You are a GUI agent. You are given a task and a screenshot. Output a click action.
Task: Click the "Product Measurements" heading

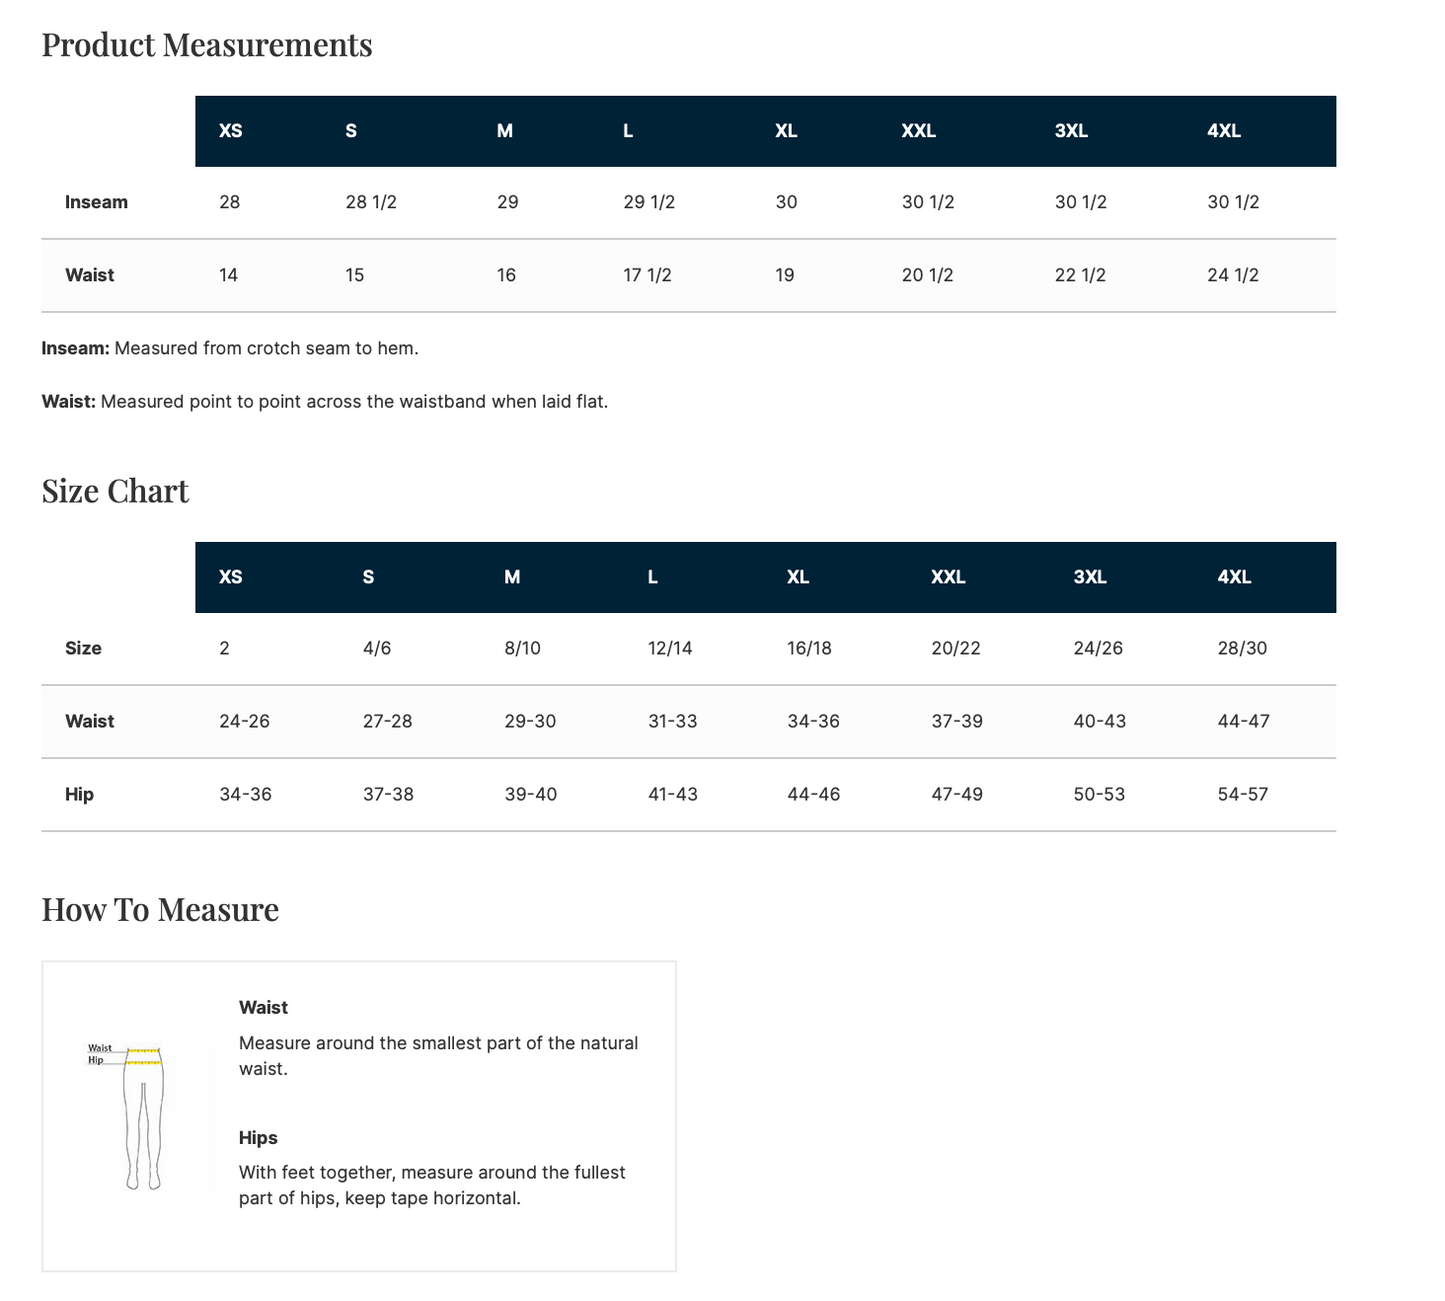(207, 45)
